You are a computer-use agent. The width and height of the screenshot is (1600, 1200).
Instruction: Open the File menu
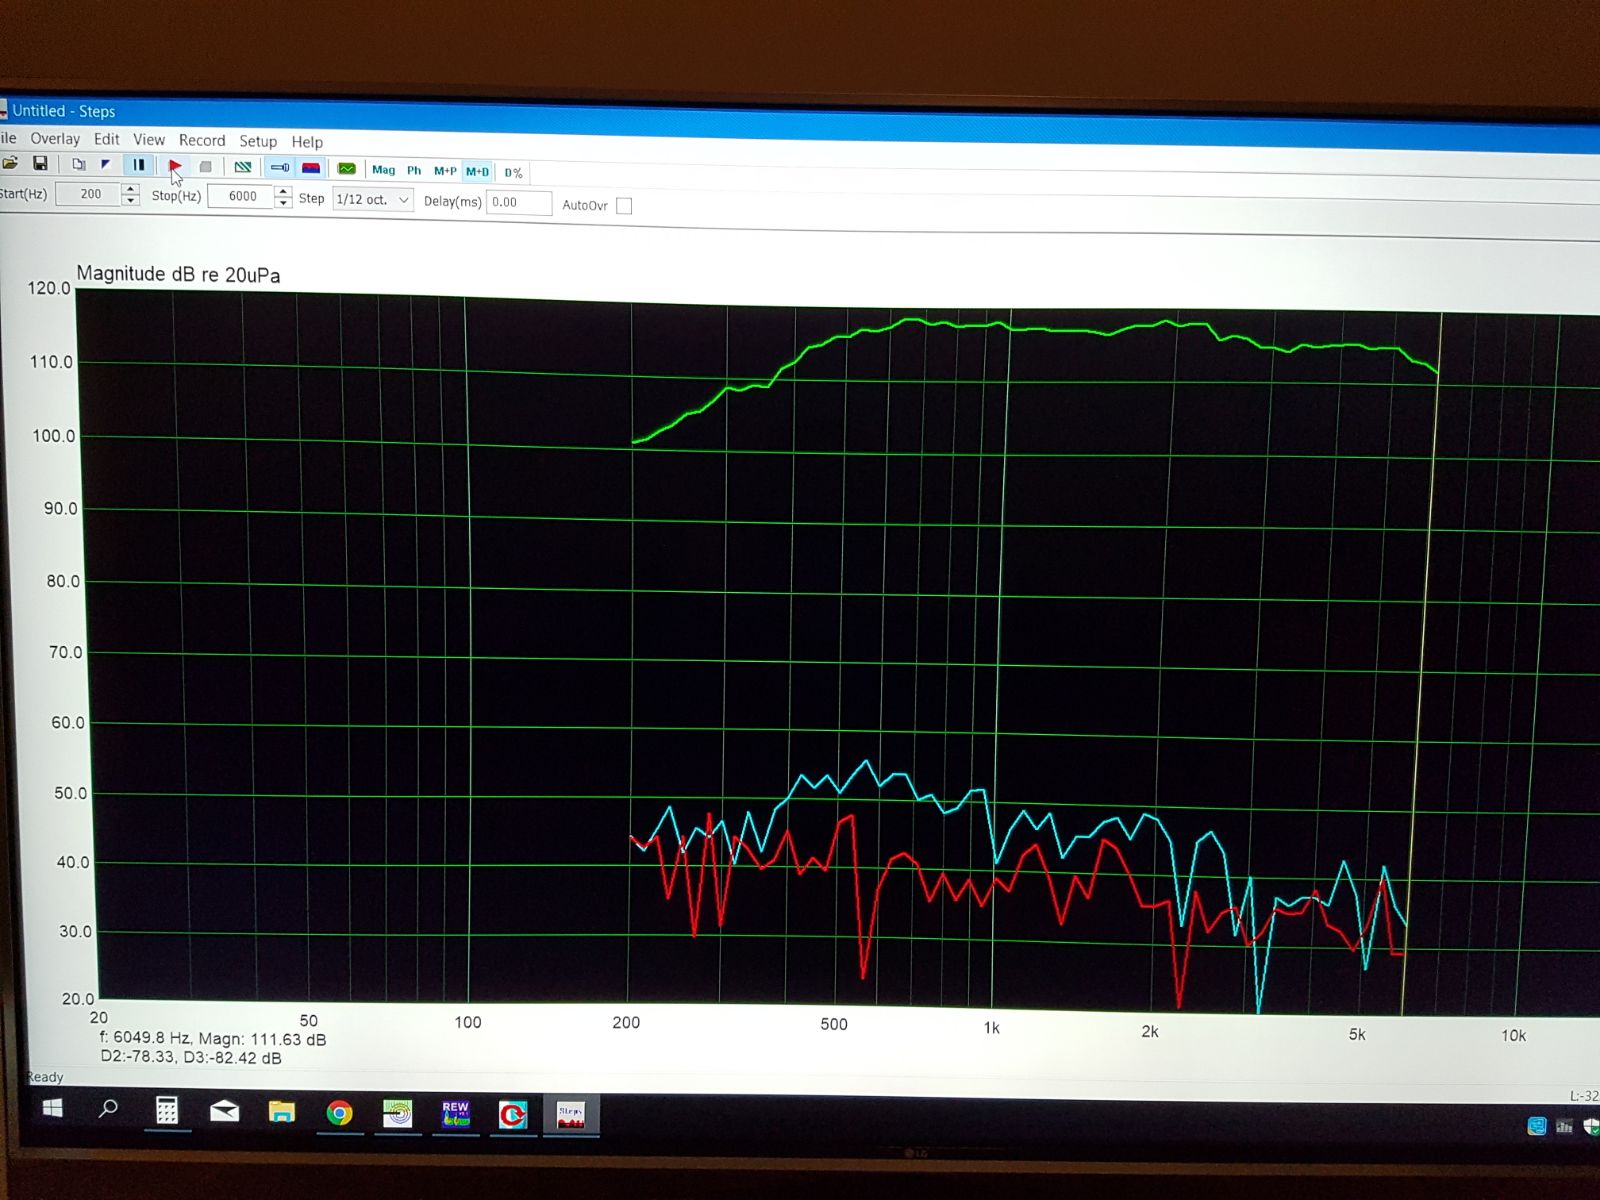pos(8,138)
